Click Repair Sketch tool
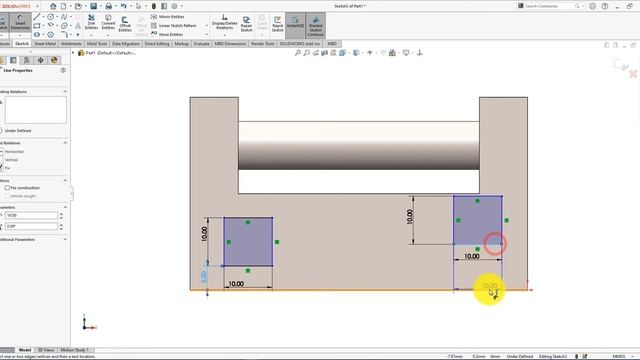Screen dimensions: 640x360 (x=246, y=24)
